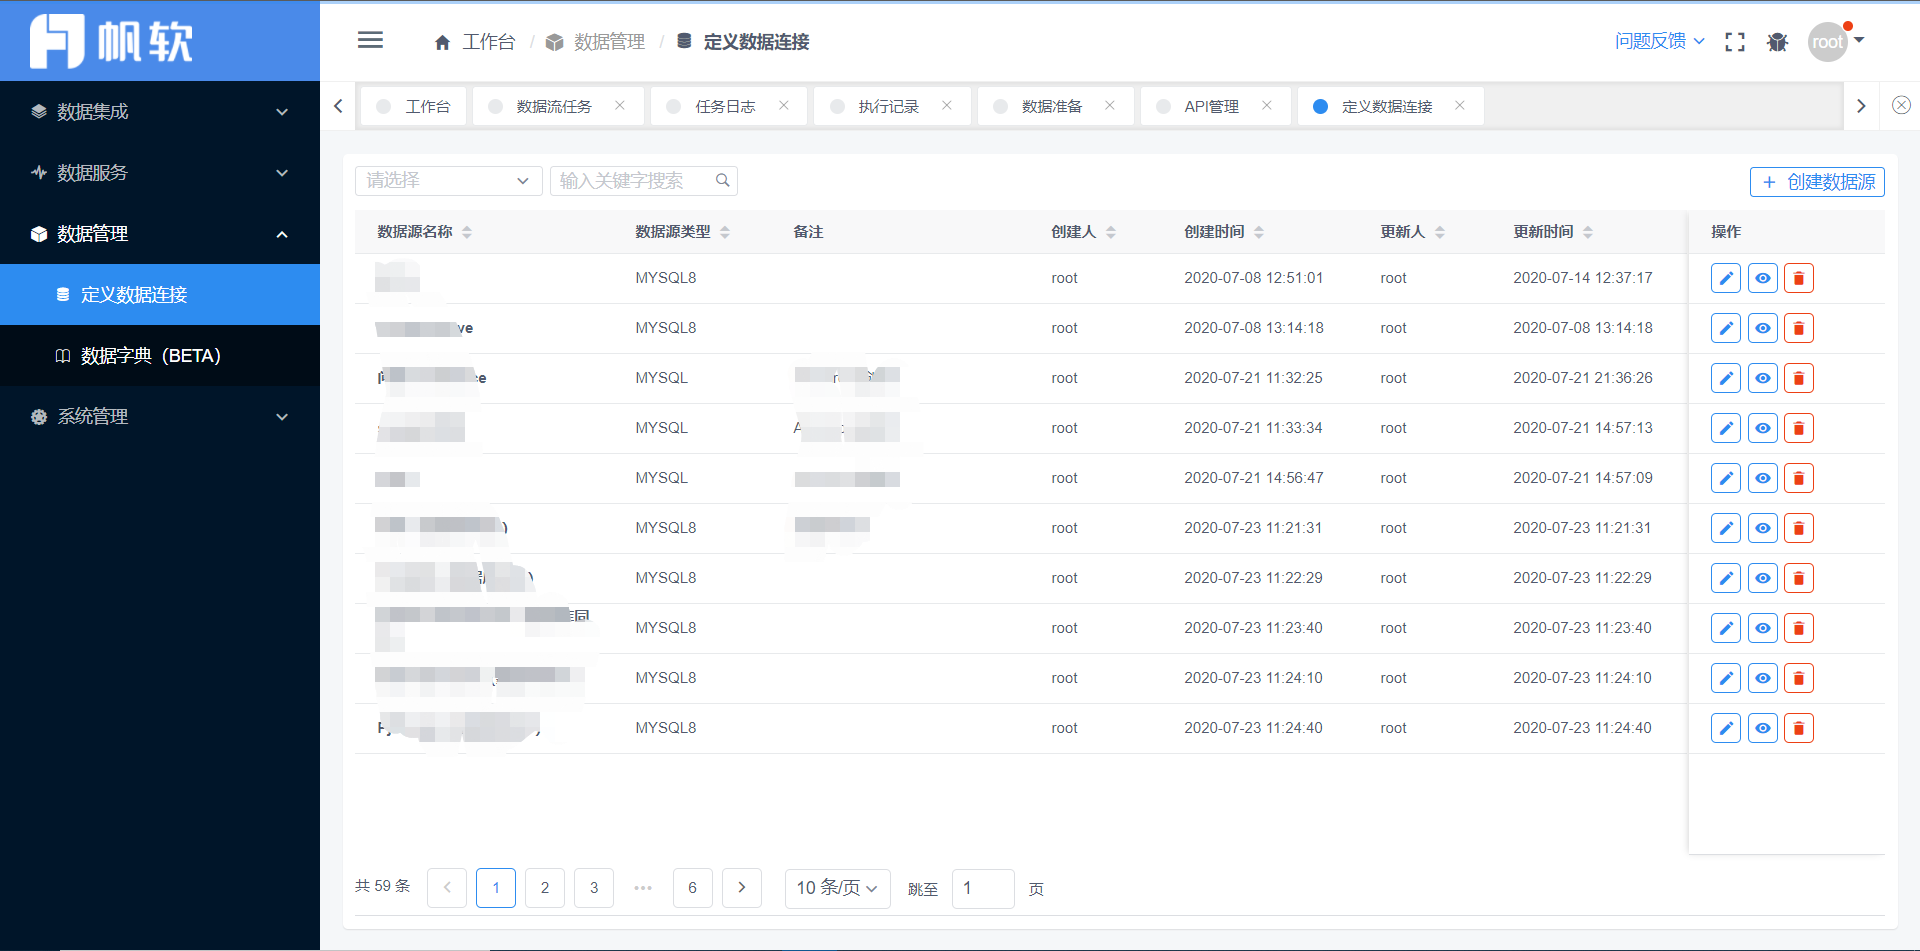
Task: Close the 定义数据连接 tab
Action: tap(1460, 105)
